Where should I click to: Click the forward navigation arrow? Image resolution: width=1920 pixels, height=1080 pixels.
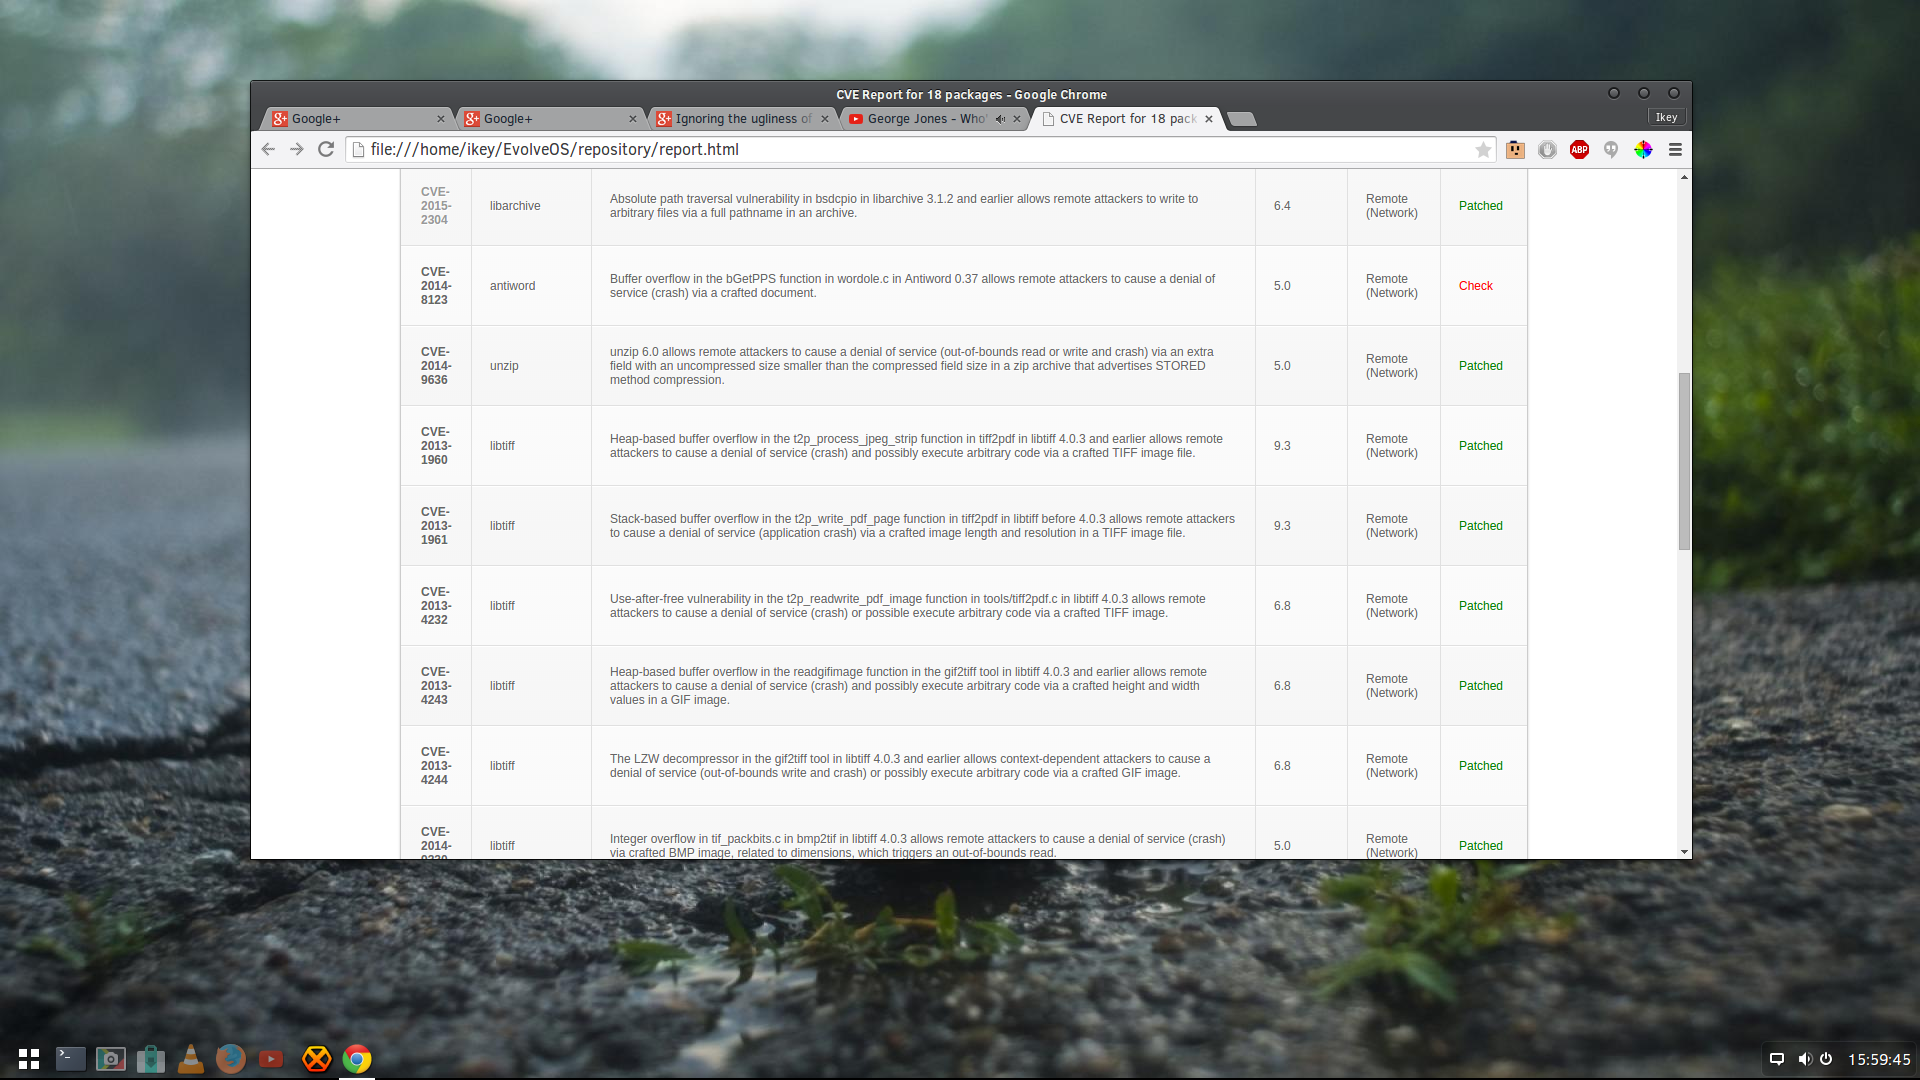coord(297,149)
